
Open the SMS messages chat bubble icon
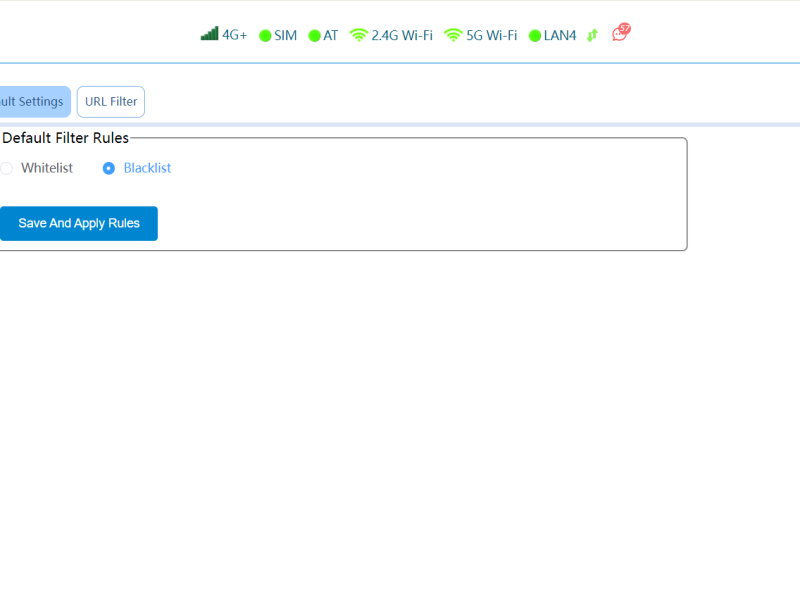click(x=619, y=35)
